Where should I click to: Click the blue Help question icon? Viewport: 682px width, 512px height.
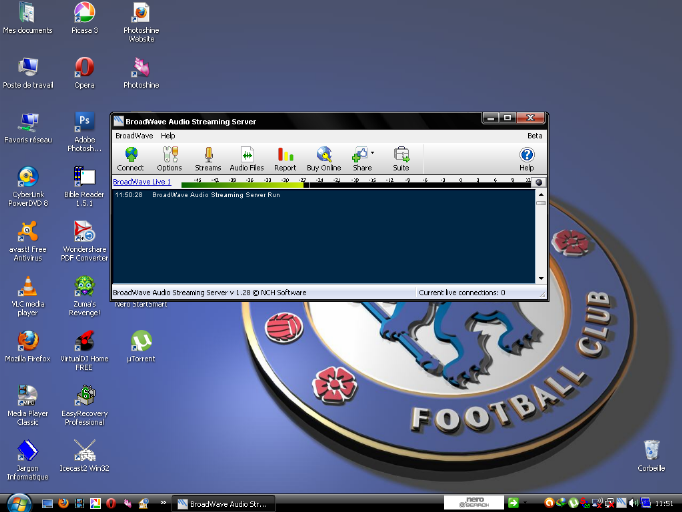(x=526, y=159)
